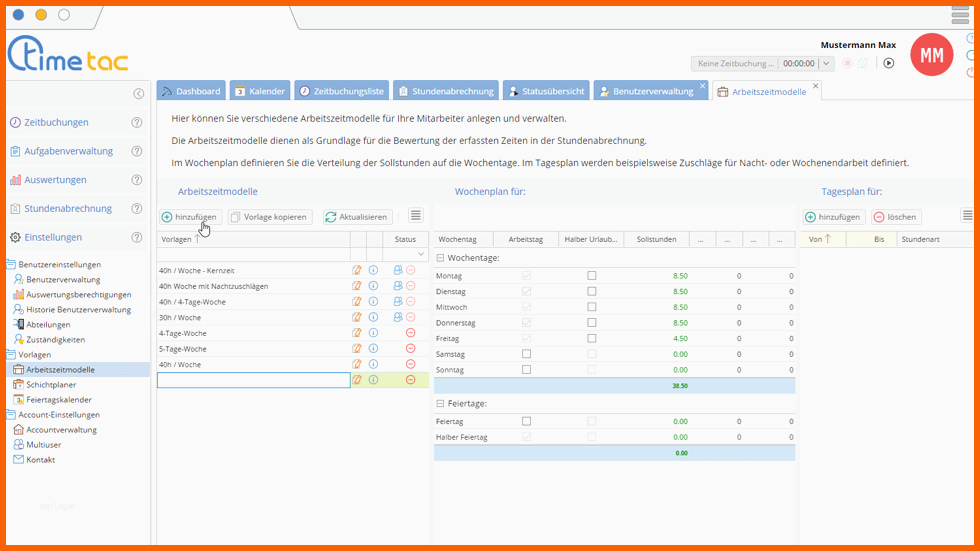Check the Arbeitstag box for Feiertag
The height and width of the screenshot is (551, 980).
coord(526,421)
